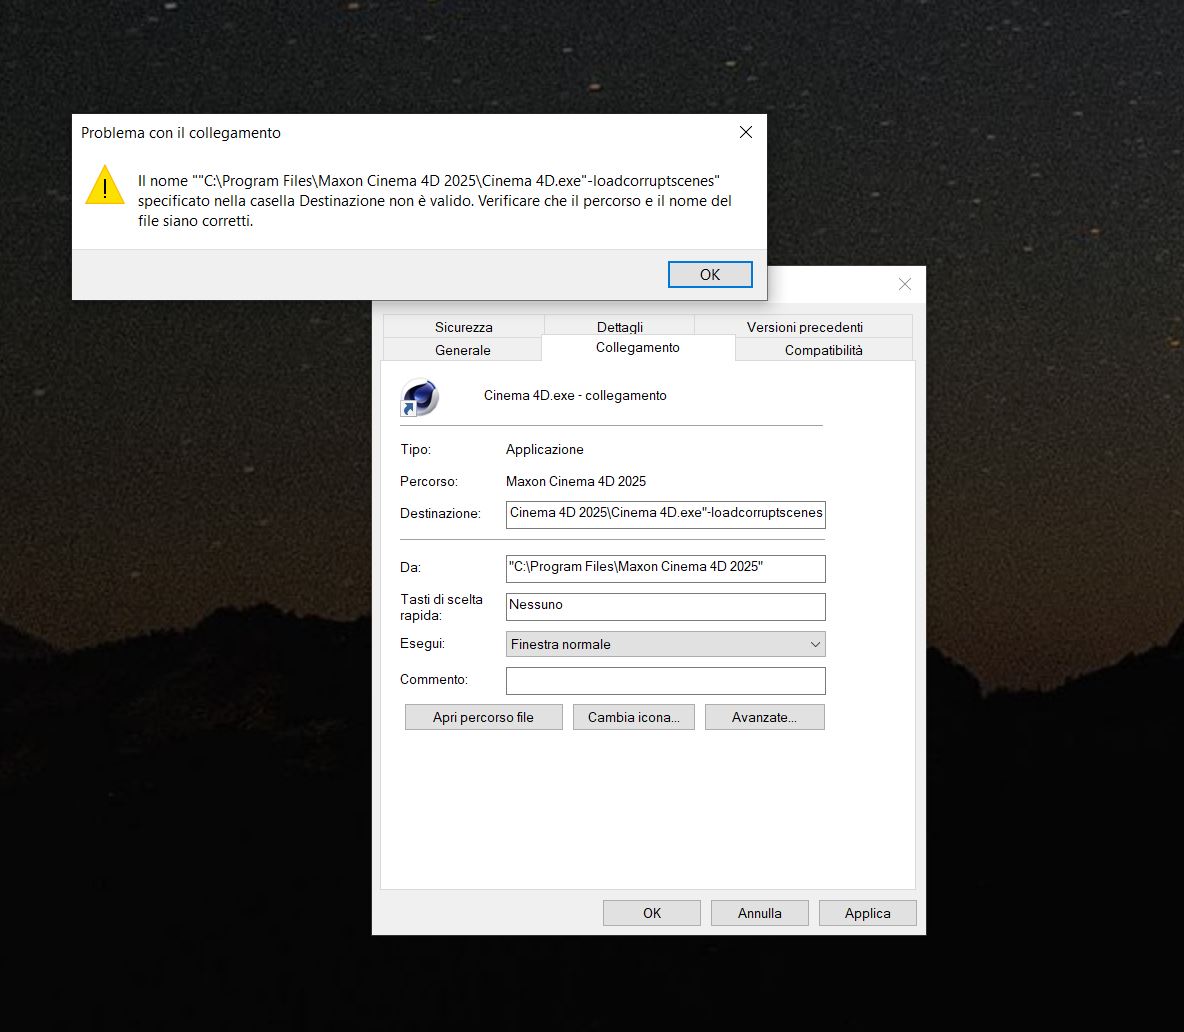Click the Tipo label
Screen dimensions: 1184x1032
pos(415,449)
